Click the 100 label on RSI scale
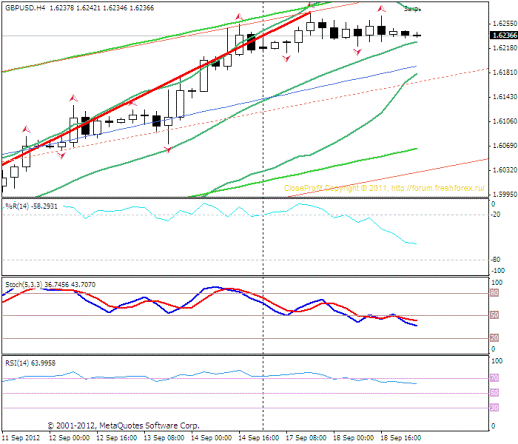Image resolution: width=518 pixels, height=444 pixels. tap(497, 361)
